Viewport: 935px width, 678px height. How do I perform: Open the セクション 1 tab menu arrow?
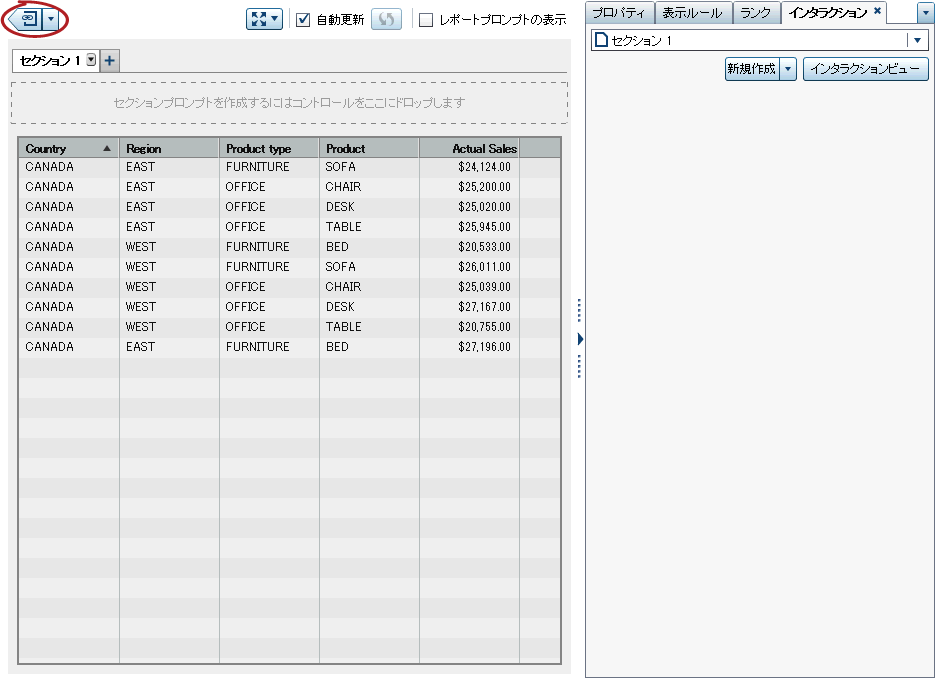point(91,60)
